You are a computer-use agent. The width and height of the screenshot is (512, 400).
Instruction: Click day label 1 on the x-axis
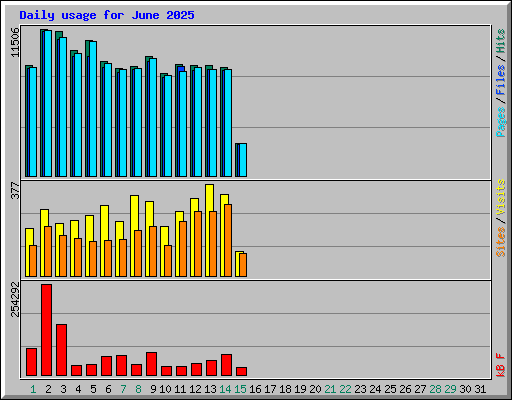pos(33,389)
